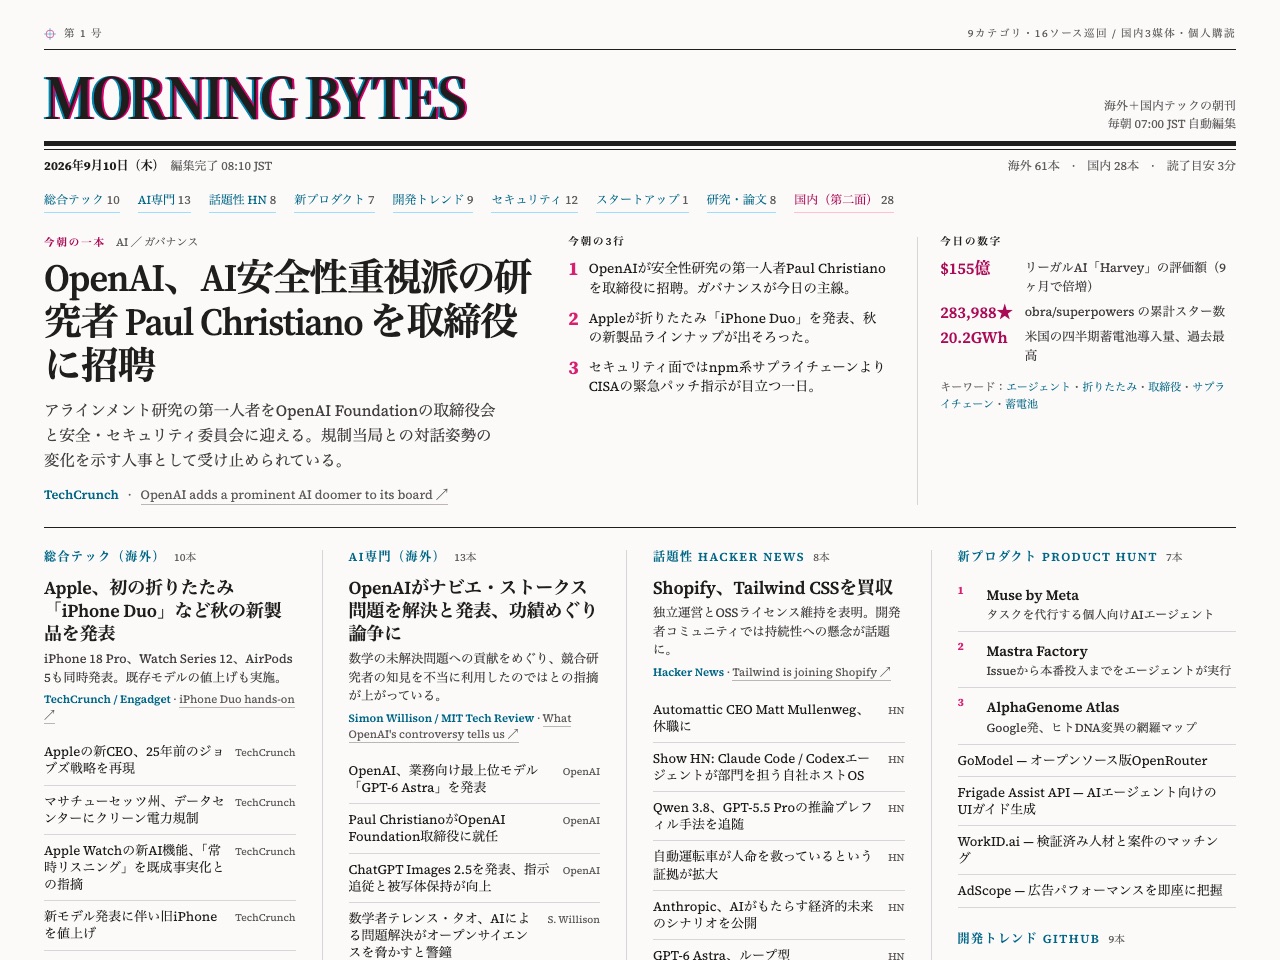Open the Mastra Factory product entry
The height and width of the screenshot is (960, 1280).
click(x=1096, y=660)
